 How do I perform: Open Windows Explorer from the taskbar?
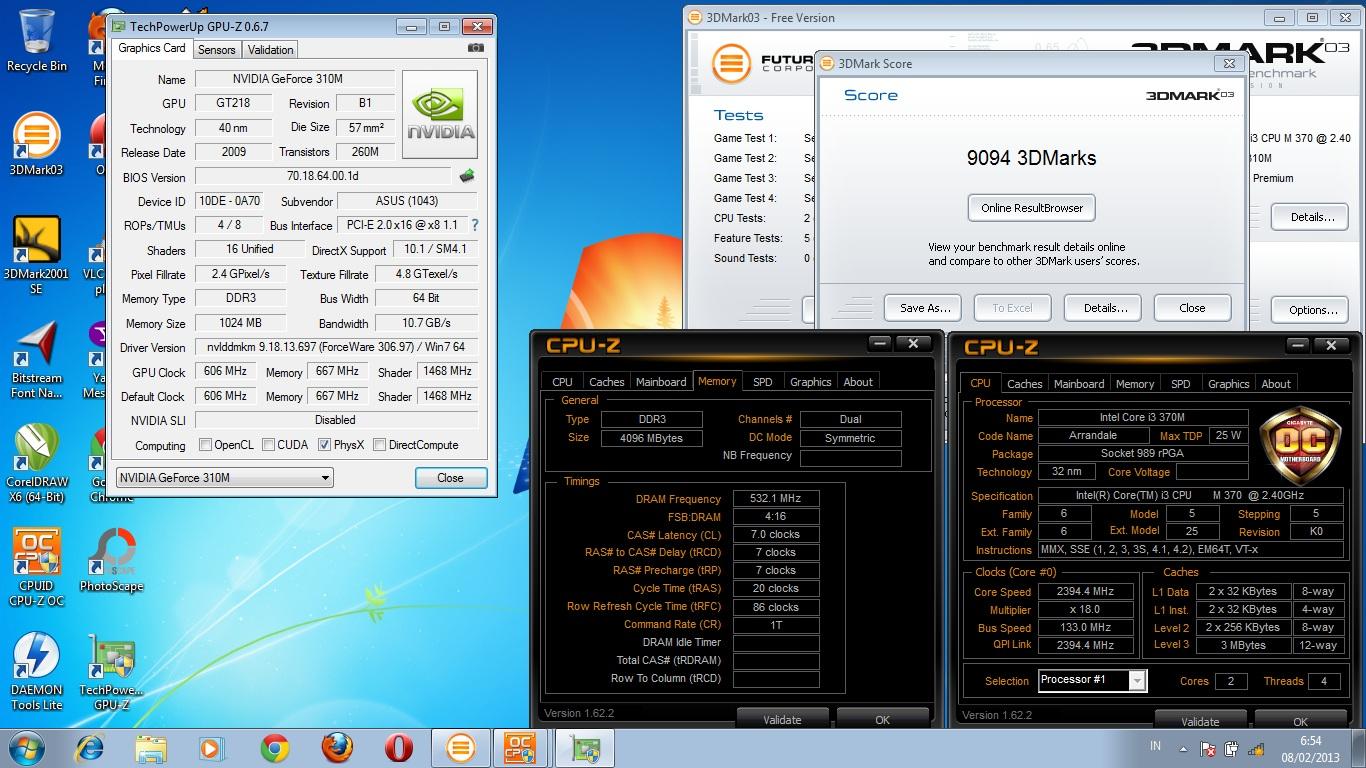tap(151, 748)
